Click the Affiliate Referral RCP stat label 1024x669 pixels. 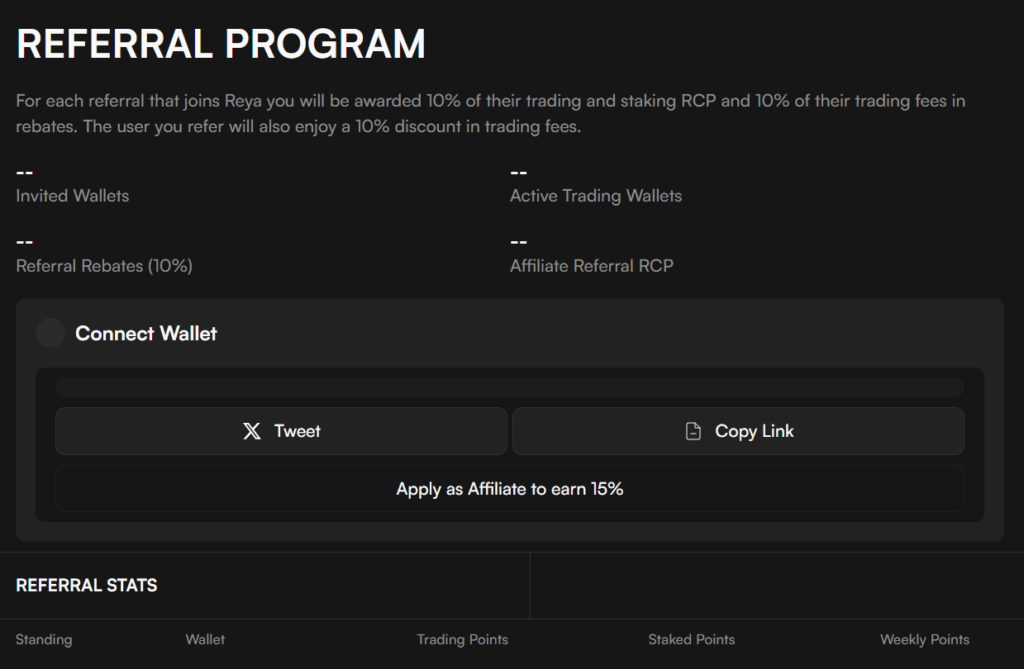pos(591,266)
